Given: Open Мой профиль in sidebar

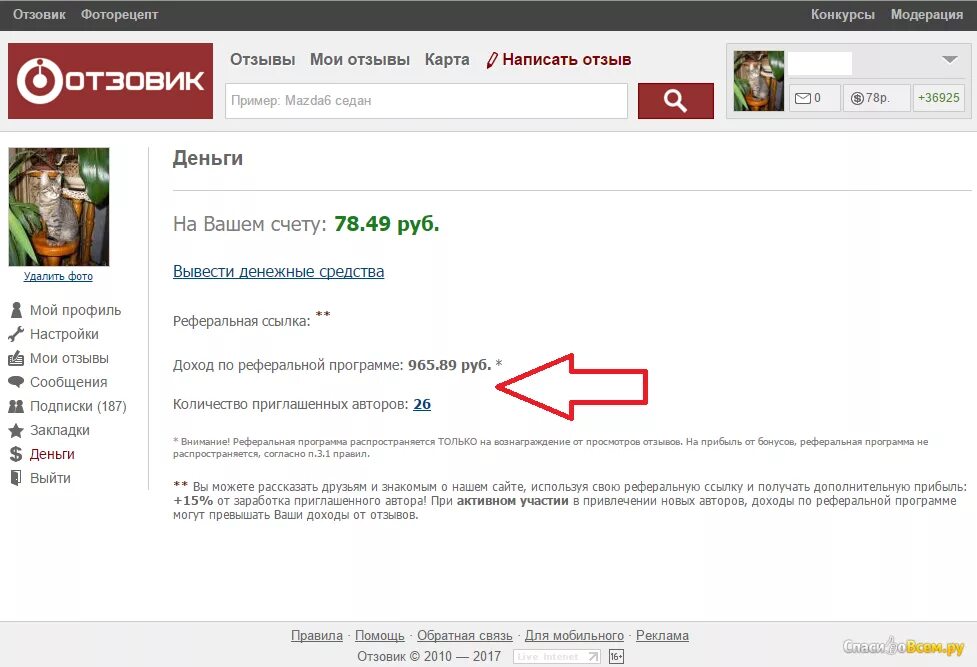Looking at the screenshot, I should tap(65, 310).
